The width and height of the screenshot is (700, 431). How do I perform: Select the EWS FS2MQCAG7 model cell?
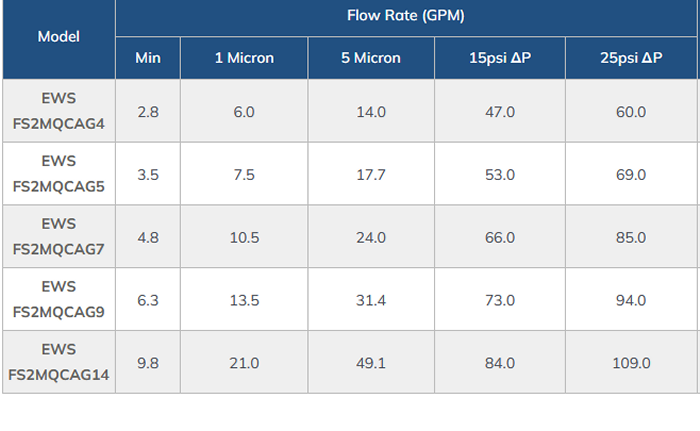click(58, 237)
